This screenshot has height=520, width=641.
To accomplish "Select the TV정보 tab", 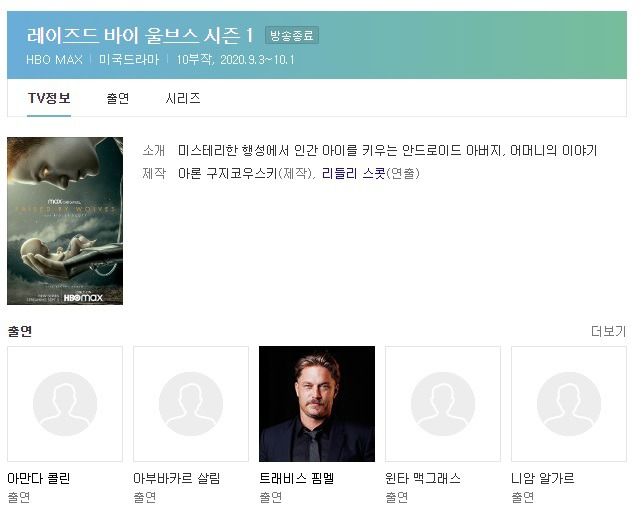I will (49, 98).
